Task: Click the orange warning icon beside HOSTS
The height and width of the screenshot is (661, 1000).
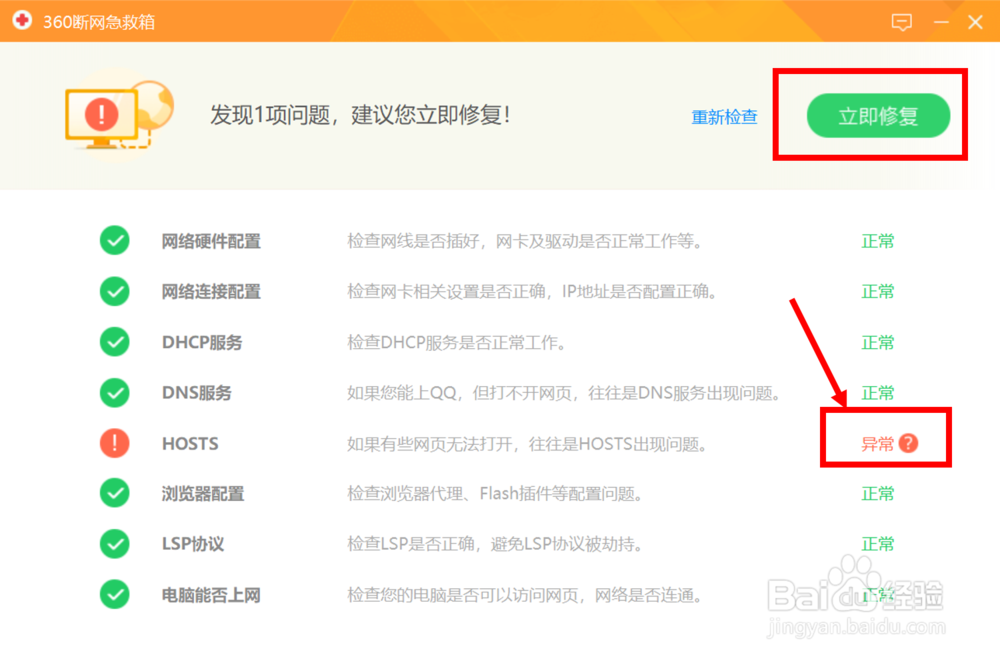Action: (x=114, y=443)
